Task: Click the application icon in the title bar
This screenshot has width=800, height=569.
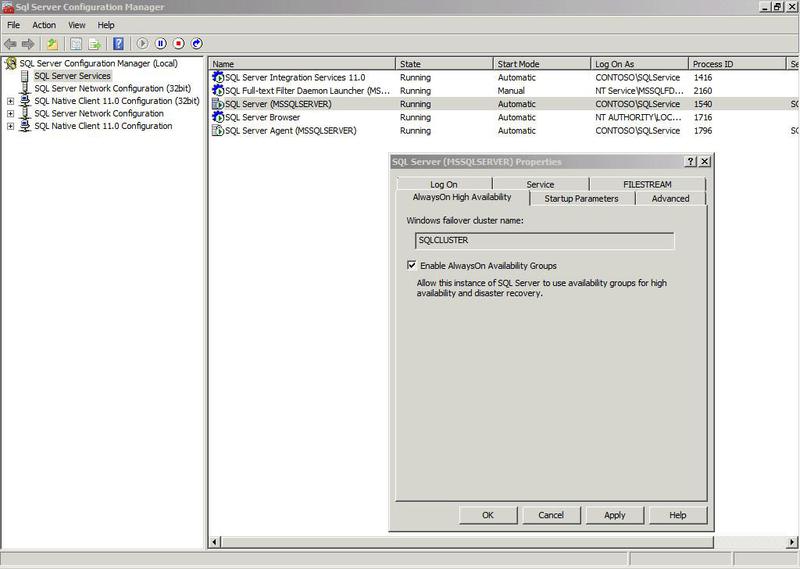Action: click(8, 7)
